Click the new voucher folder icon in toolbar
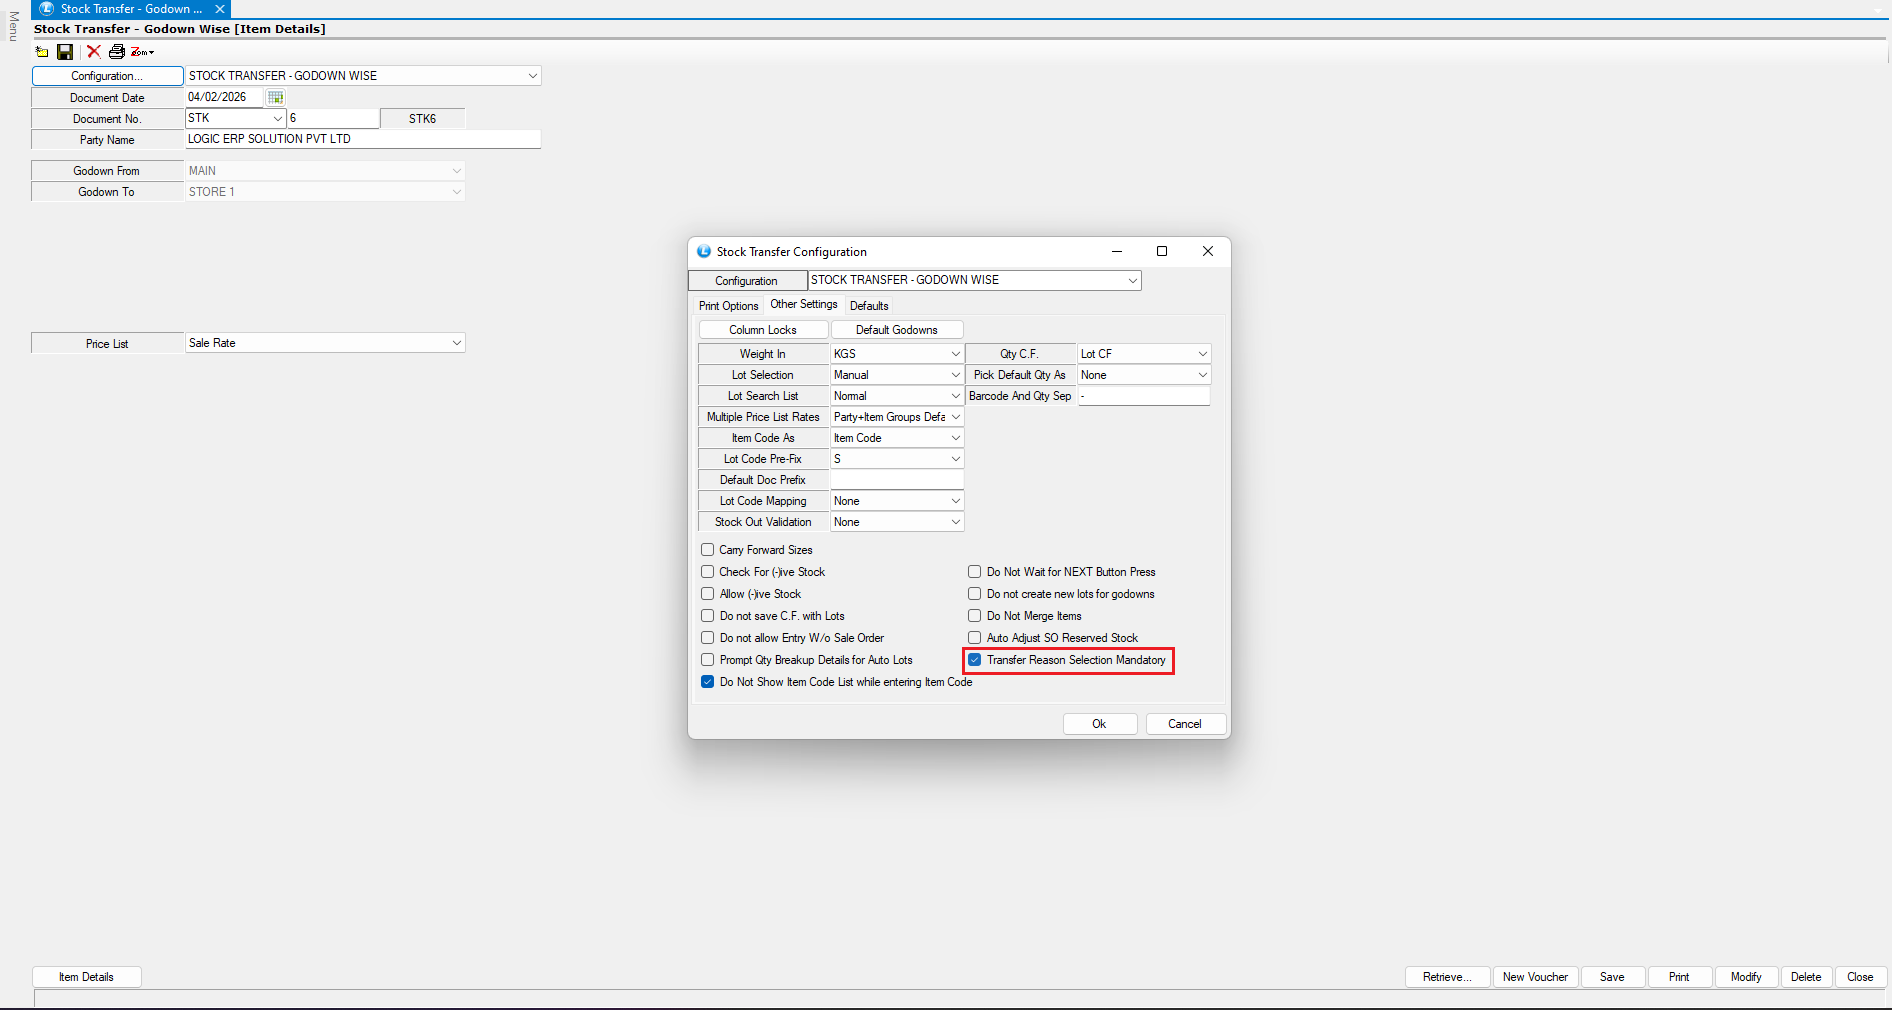This screenshot has height=1010, width=1892. click(42, 52)
